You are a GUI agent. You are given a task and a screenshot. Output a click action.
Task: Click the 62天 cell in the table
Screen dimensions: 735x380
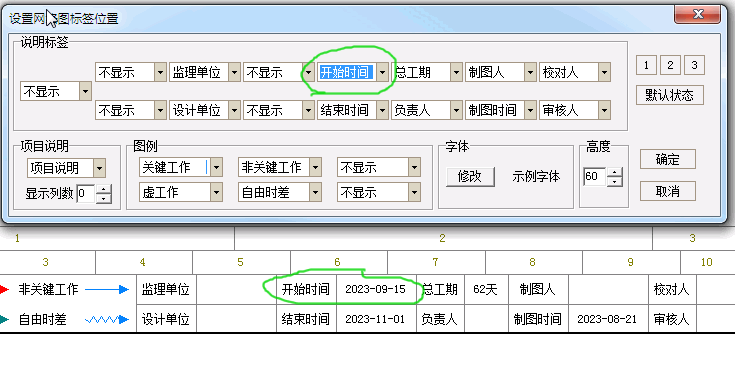point(486,289)
